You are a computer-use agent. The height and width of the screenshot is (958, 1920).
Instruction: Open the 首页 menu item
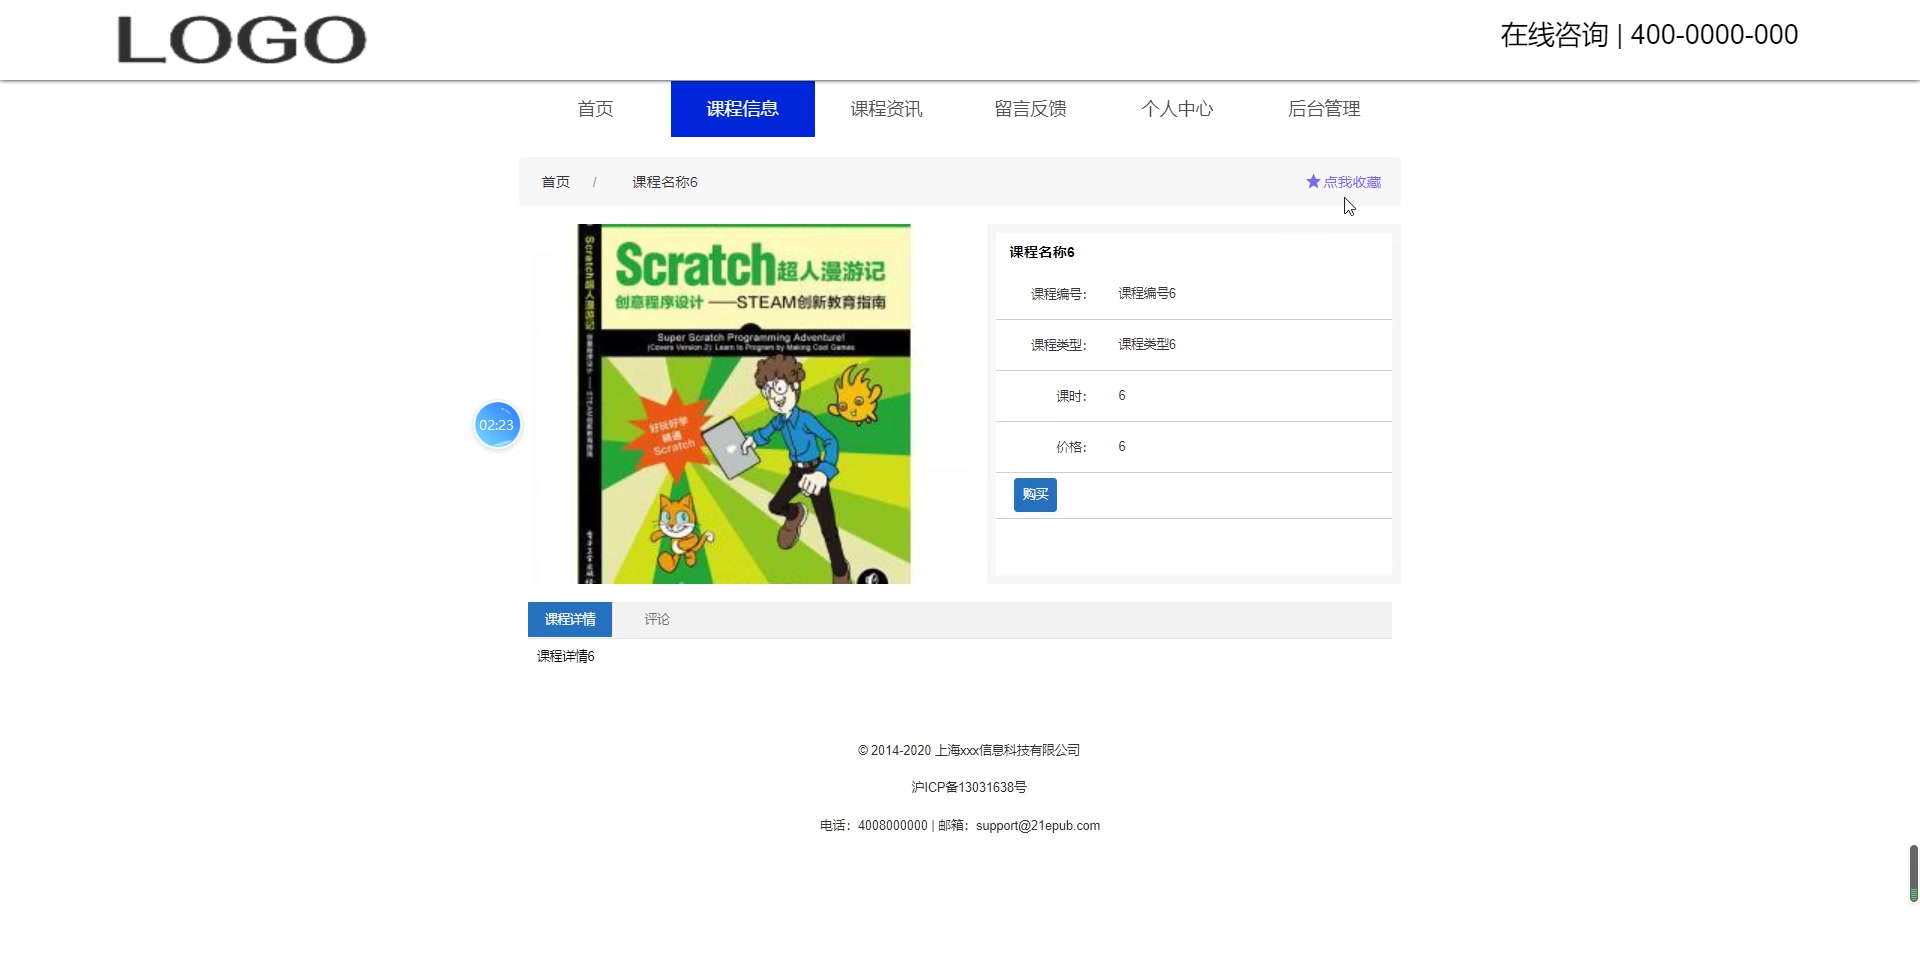(594, 109)
